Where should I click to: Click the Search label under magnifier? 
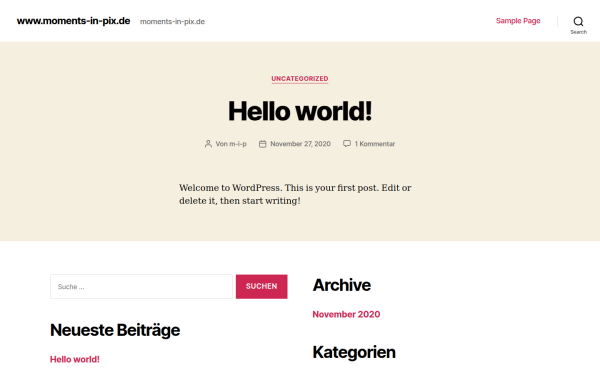click(x=578, y=32)
